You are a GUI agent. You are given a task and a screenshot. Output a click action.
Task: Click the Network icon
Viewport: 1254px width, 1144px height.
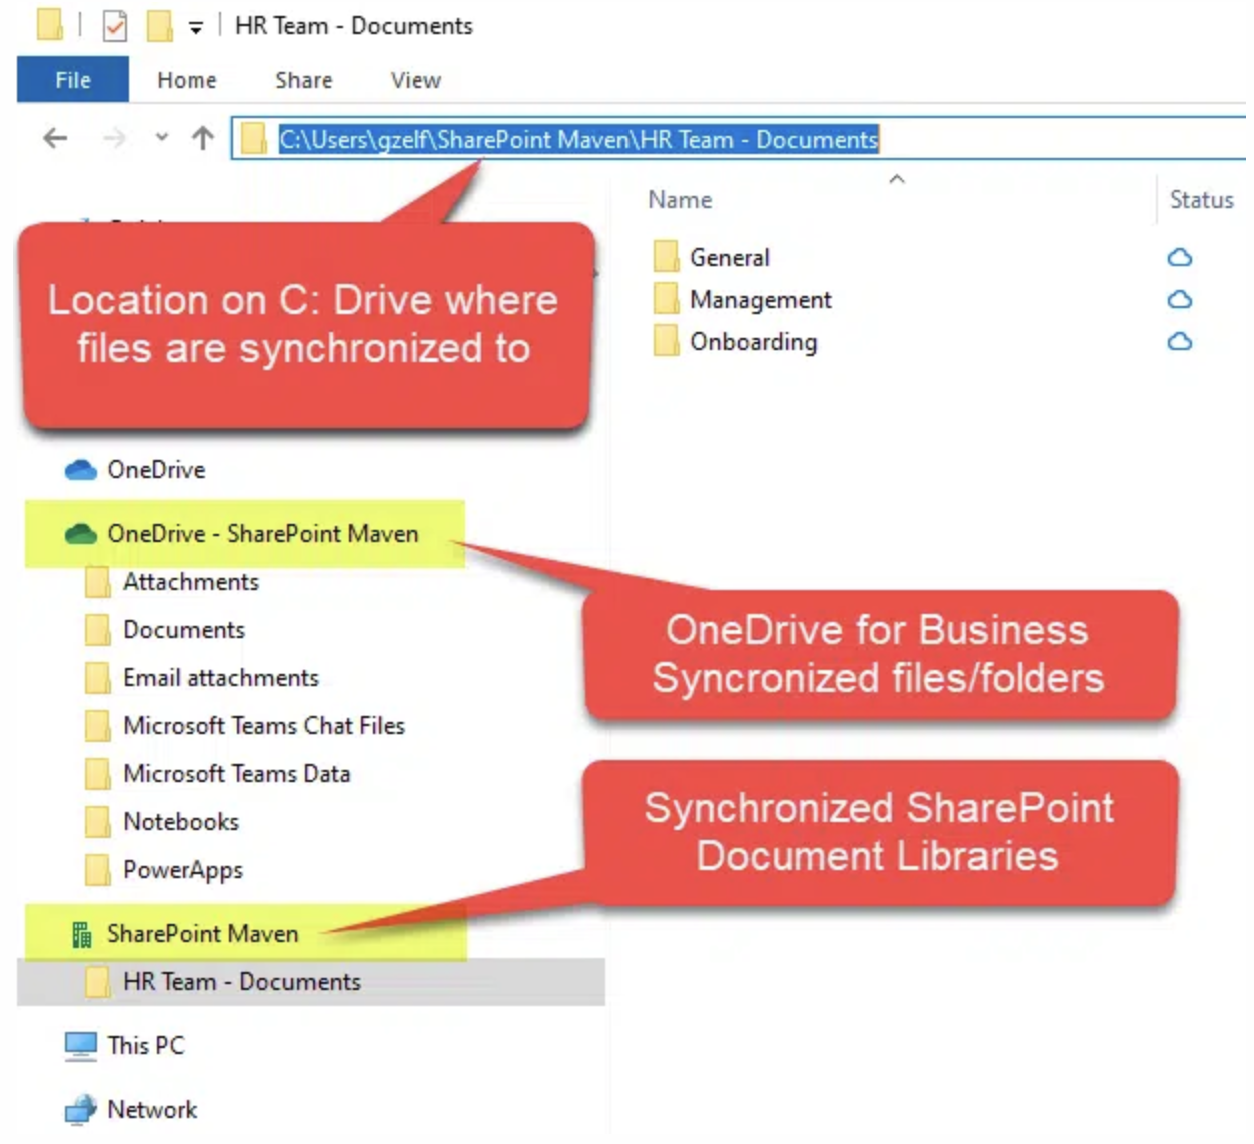80,1111
